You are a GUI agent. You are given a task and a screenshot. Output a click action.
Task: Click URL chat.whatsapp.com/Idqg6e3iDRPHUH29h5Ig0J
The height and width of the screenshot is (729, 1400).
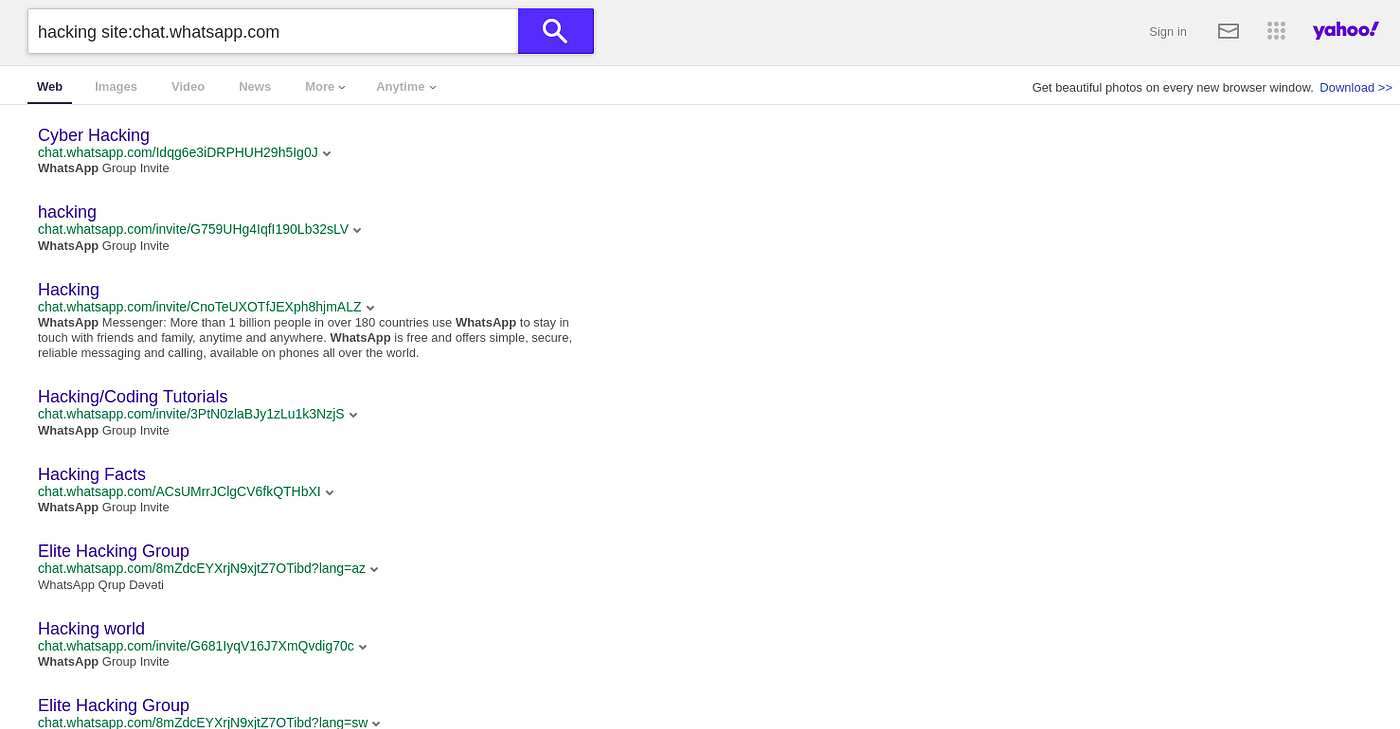pyautogui.click(x=178, y=152)
